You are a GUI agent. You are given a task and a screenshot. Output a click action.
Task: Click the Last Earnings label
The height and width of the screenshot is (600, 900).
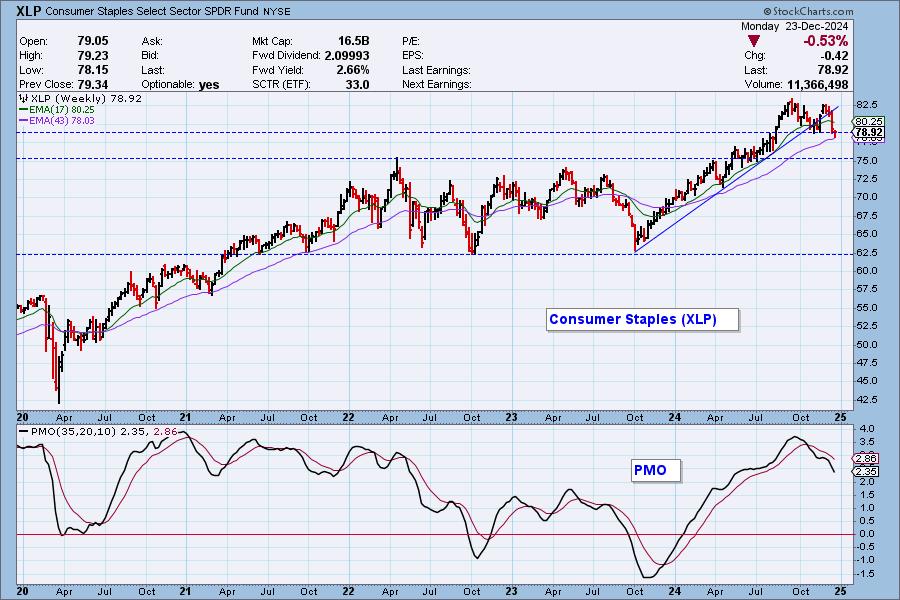click(436, 70)
